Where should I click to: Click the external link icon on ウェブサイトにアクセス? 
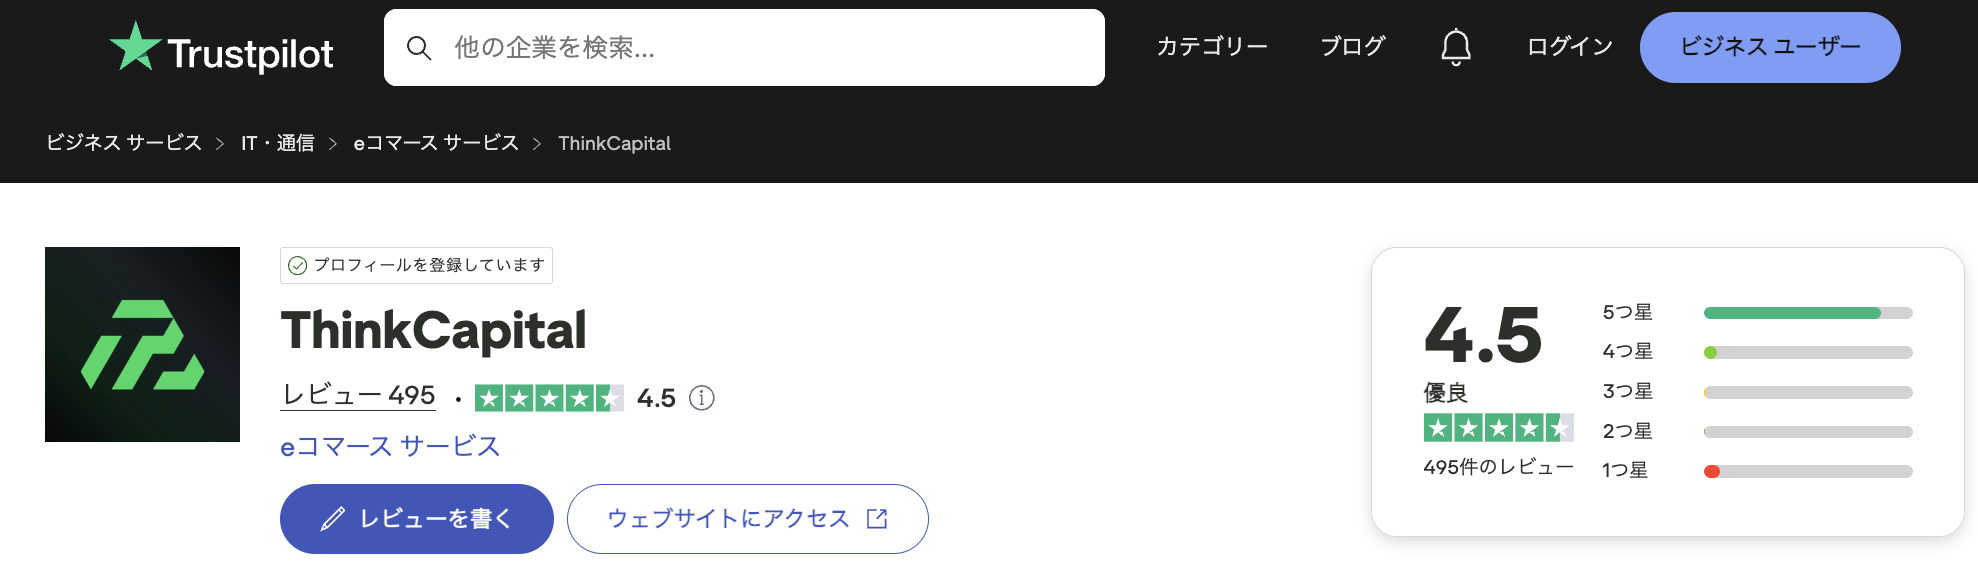click(x=877, y=518)
